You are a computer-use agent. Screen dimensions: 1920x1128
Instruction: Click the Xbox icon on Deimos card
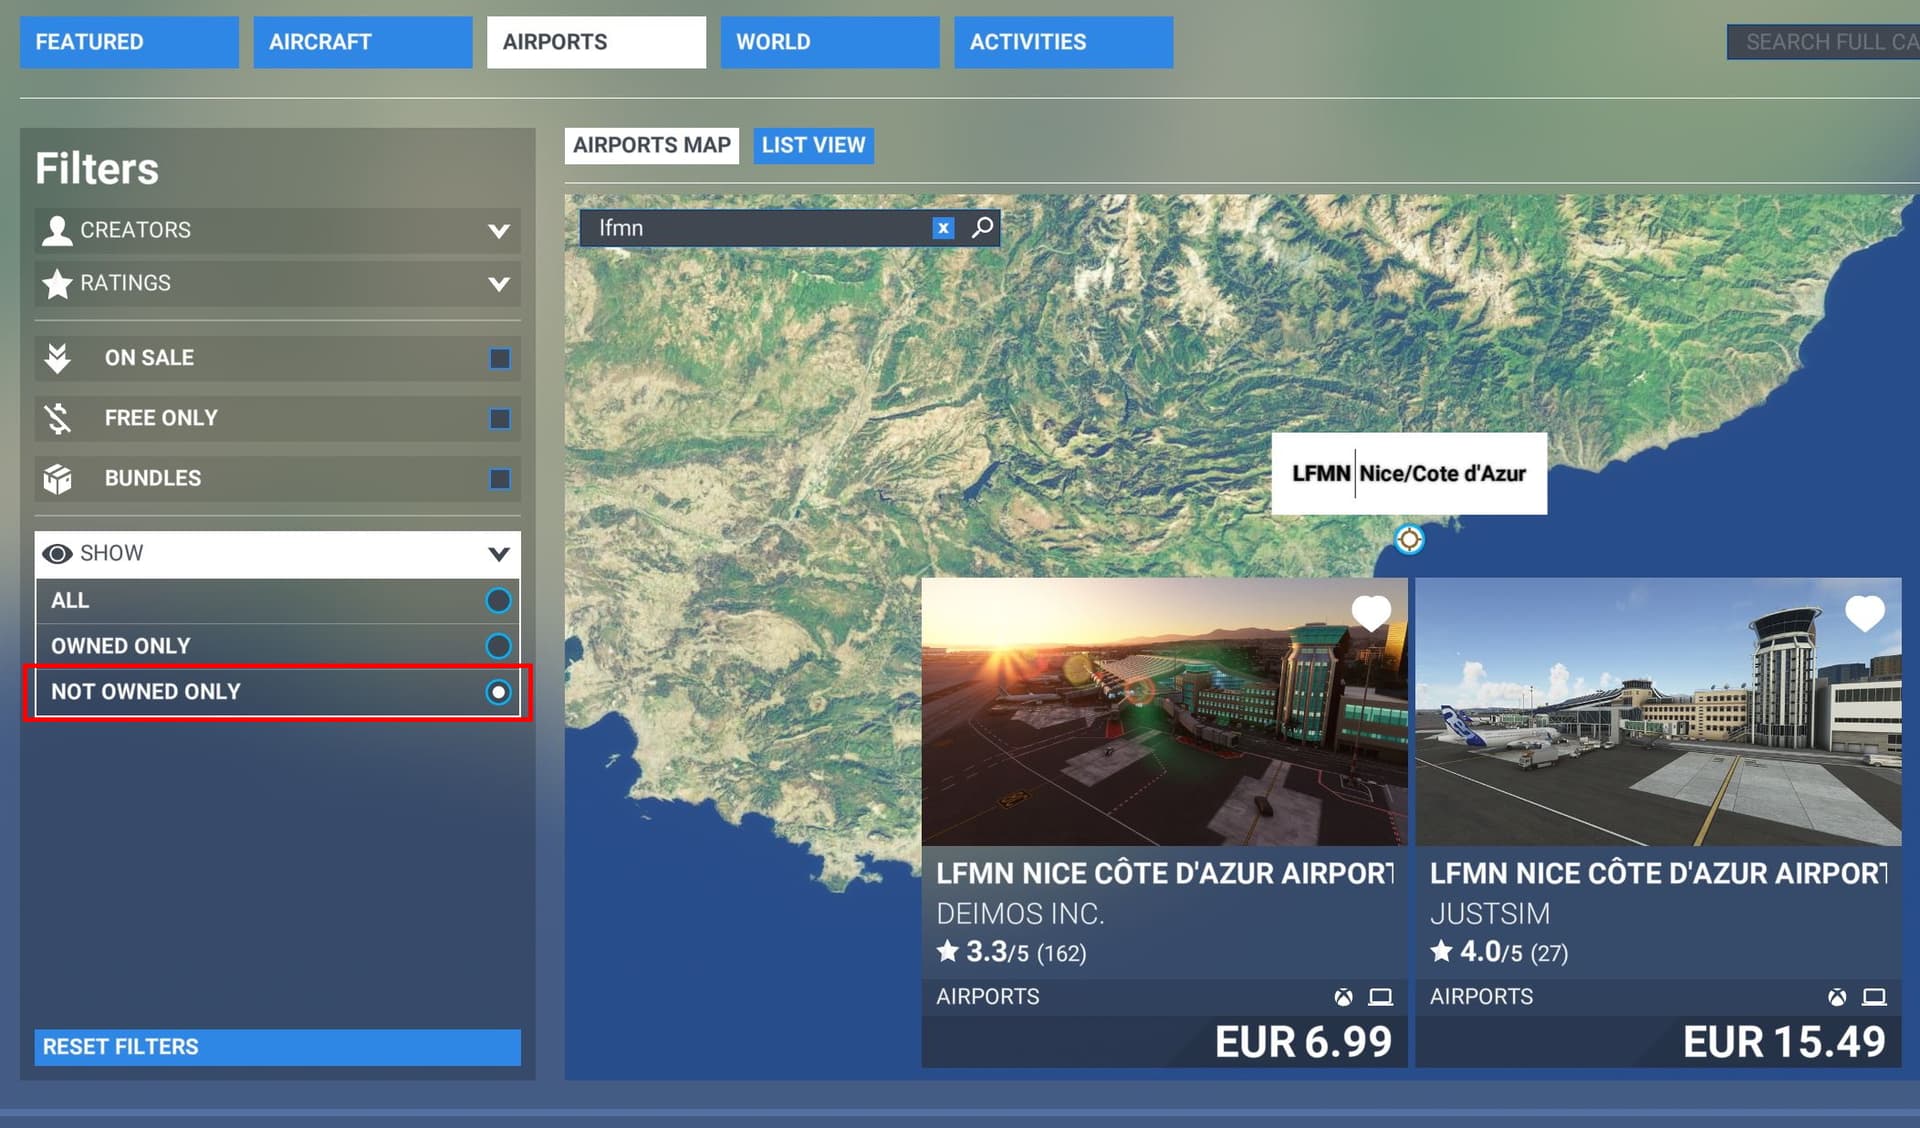[1343, 997]
